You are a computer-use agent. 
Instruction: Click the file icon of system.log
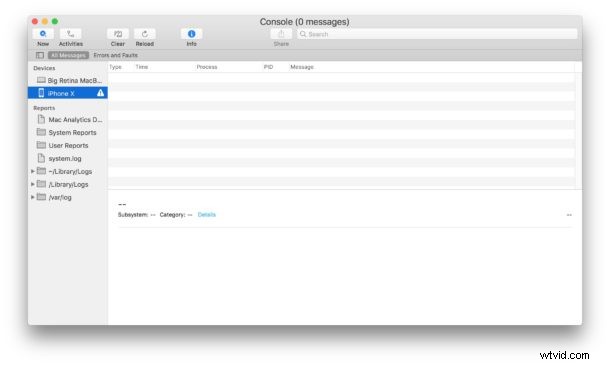[x=41, y=158]
